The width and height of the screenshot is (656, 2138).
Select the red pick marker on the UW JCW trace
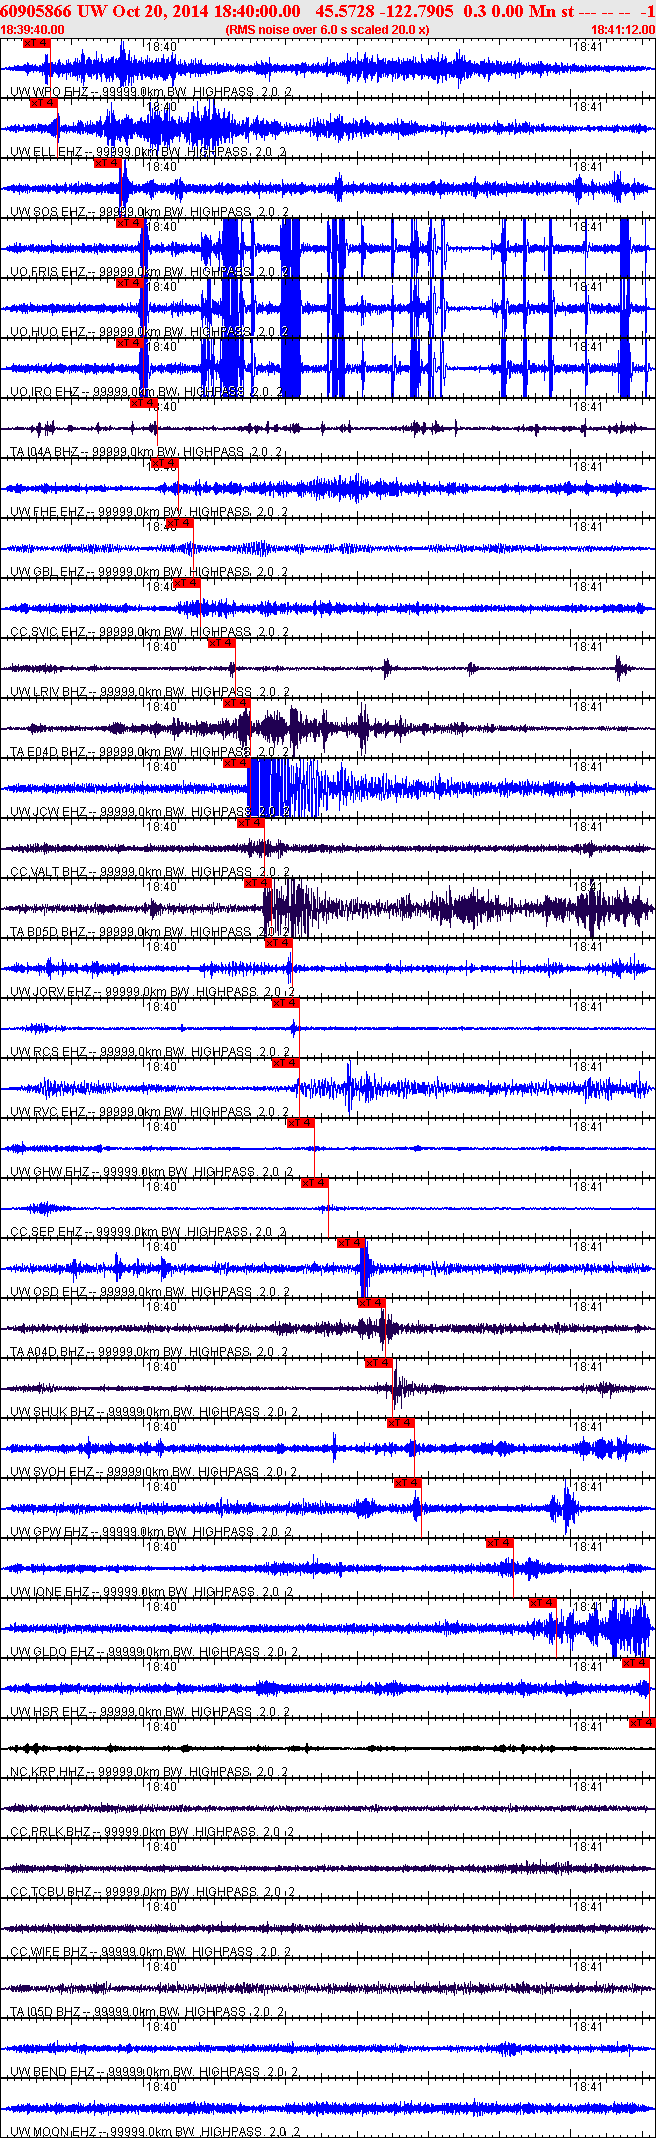(236, 763)
